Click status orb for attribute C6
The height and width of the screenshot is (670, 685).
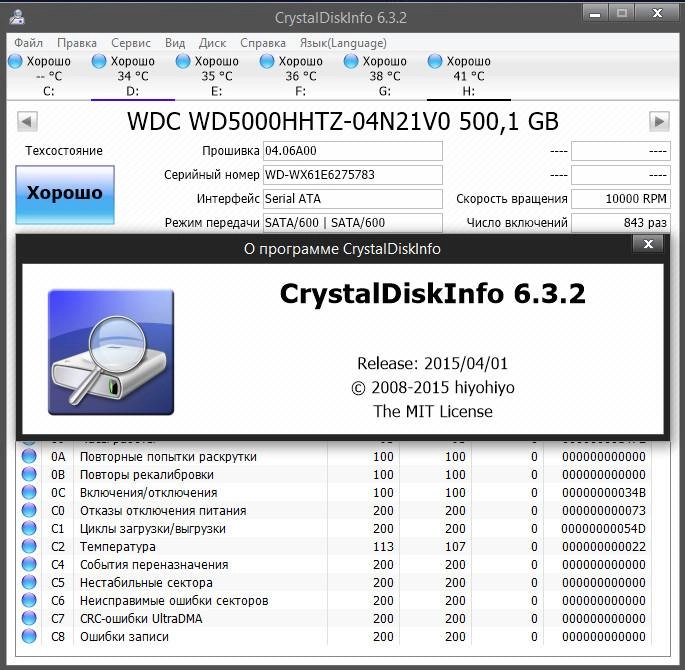[x=29, y=601]
